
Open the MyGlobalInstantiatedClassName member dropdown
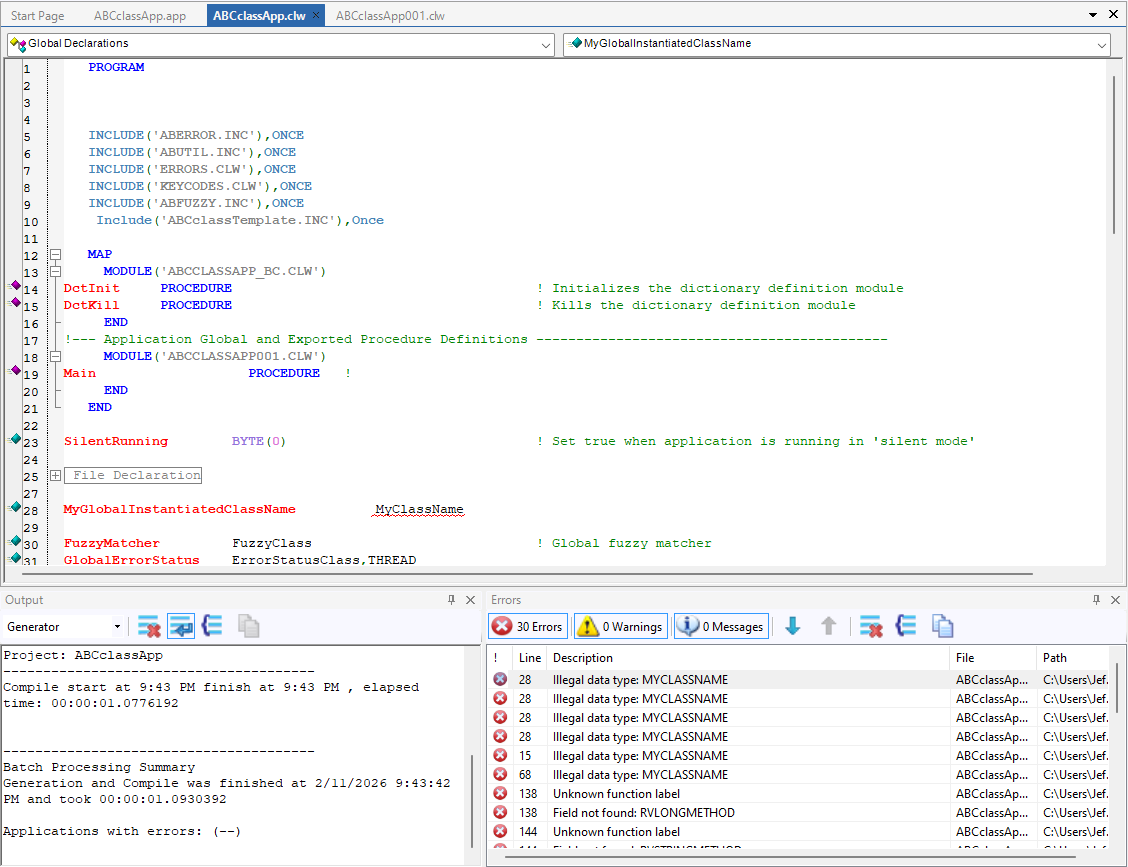pyautogui.click(x=1102, y=45)
